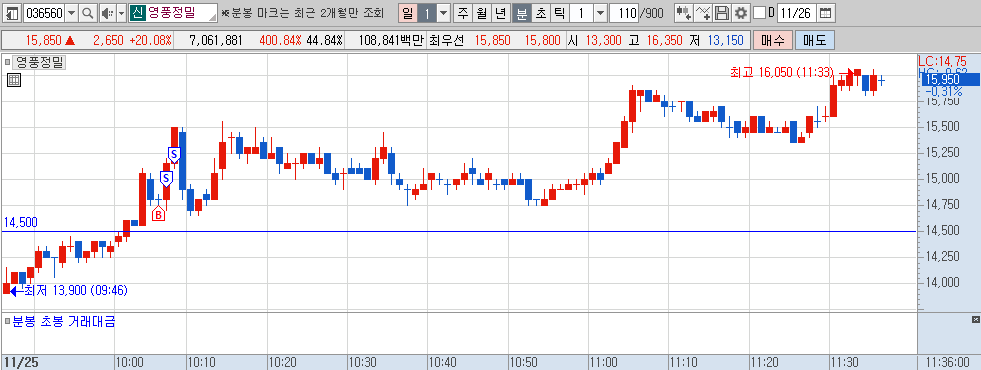Click the 매수 buy button
The width and height of the screenshot is (981, 370).
[773, 41]
